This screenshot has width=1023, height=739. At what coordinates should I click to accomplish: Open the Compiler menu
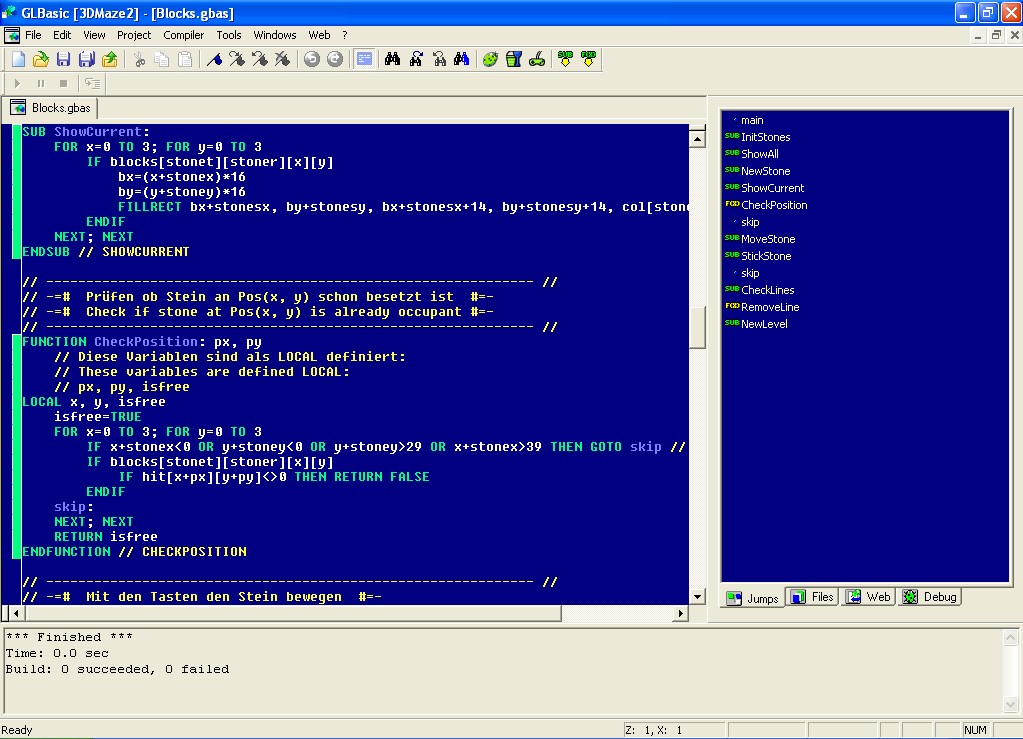(x=183, y=35)
